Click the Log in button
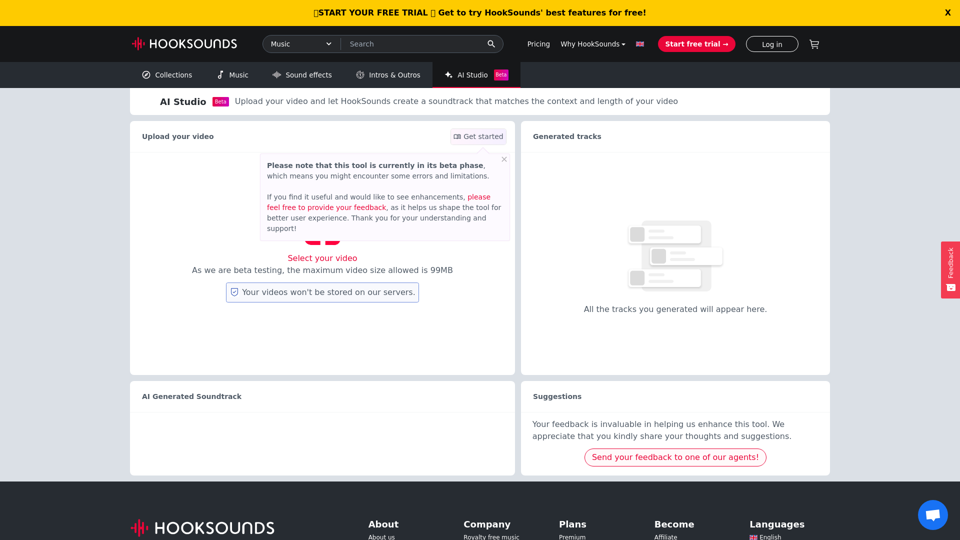This screenshot has width=960, height=540. (771, 44)
